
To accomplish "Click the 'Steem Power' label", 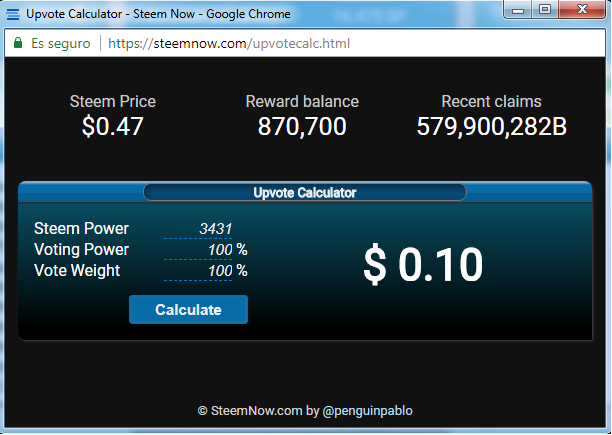I will click(x=81, y=229).
